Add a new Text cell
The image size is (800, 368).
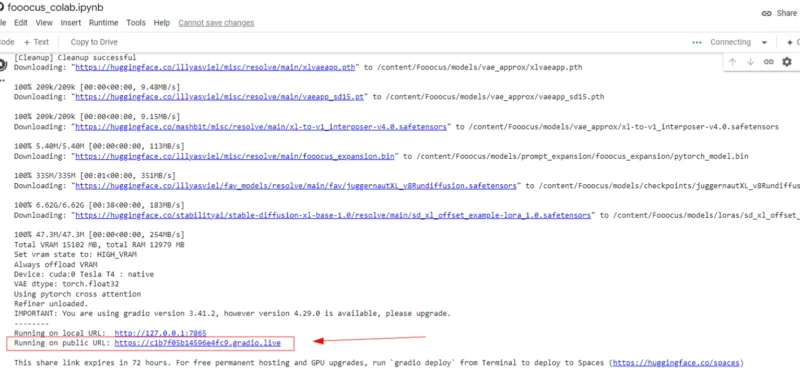click(x=36, y=42)
